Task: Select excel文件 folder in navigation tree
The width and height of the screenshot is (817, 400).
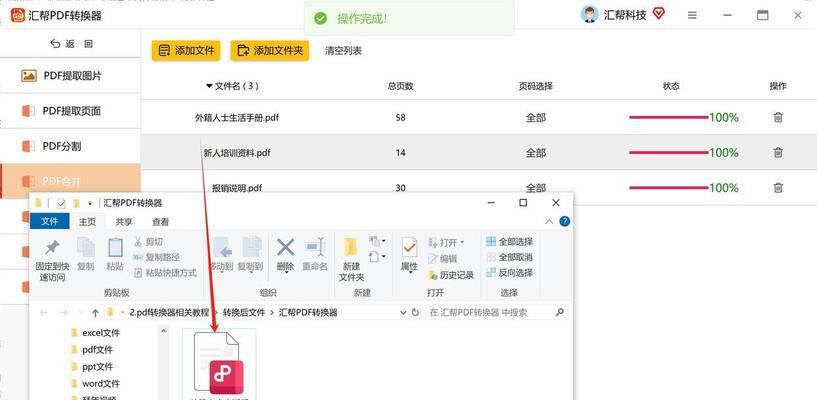Action: tap(95, 332)
